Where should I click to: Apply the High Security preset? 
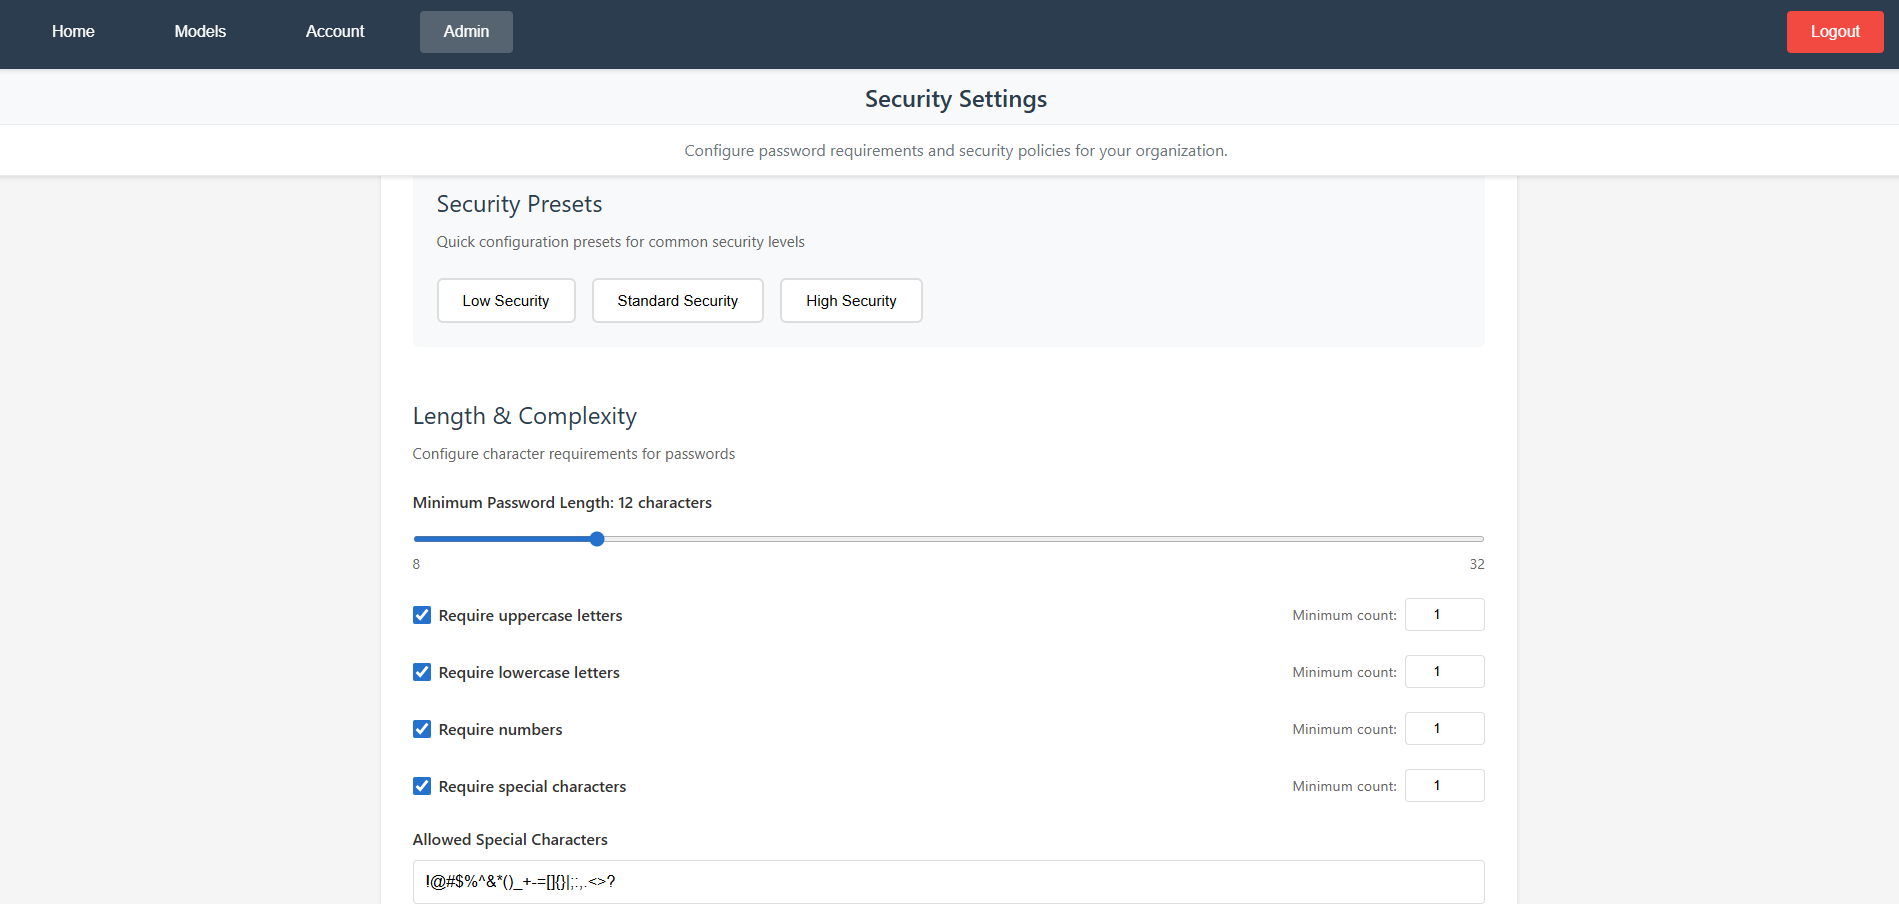pyautogui.click(x=850, y=300)
